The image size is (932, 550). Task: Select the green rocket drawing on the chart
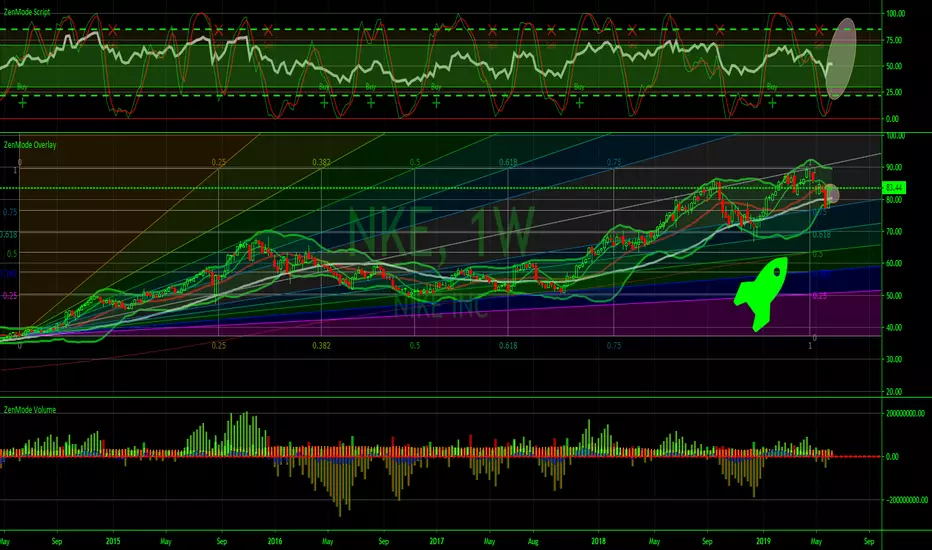(x=761, y=294)
